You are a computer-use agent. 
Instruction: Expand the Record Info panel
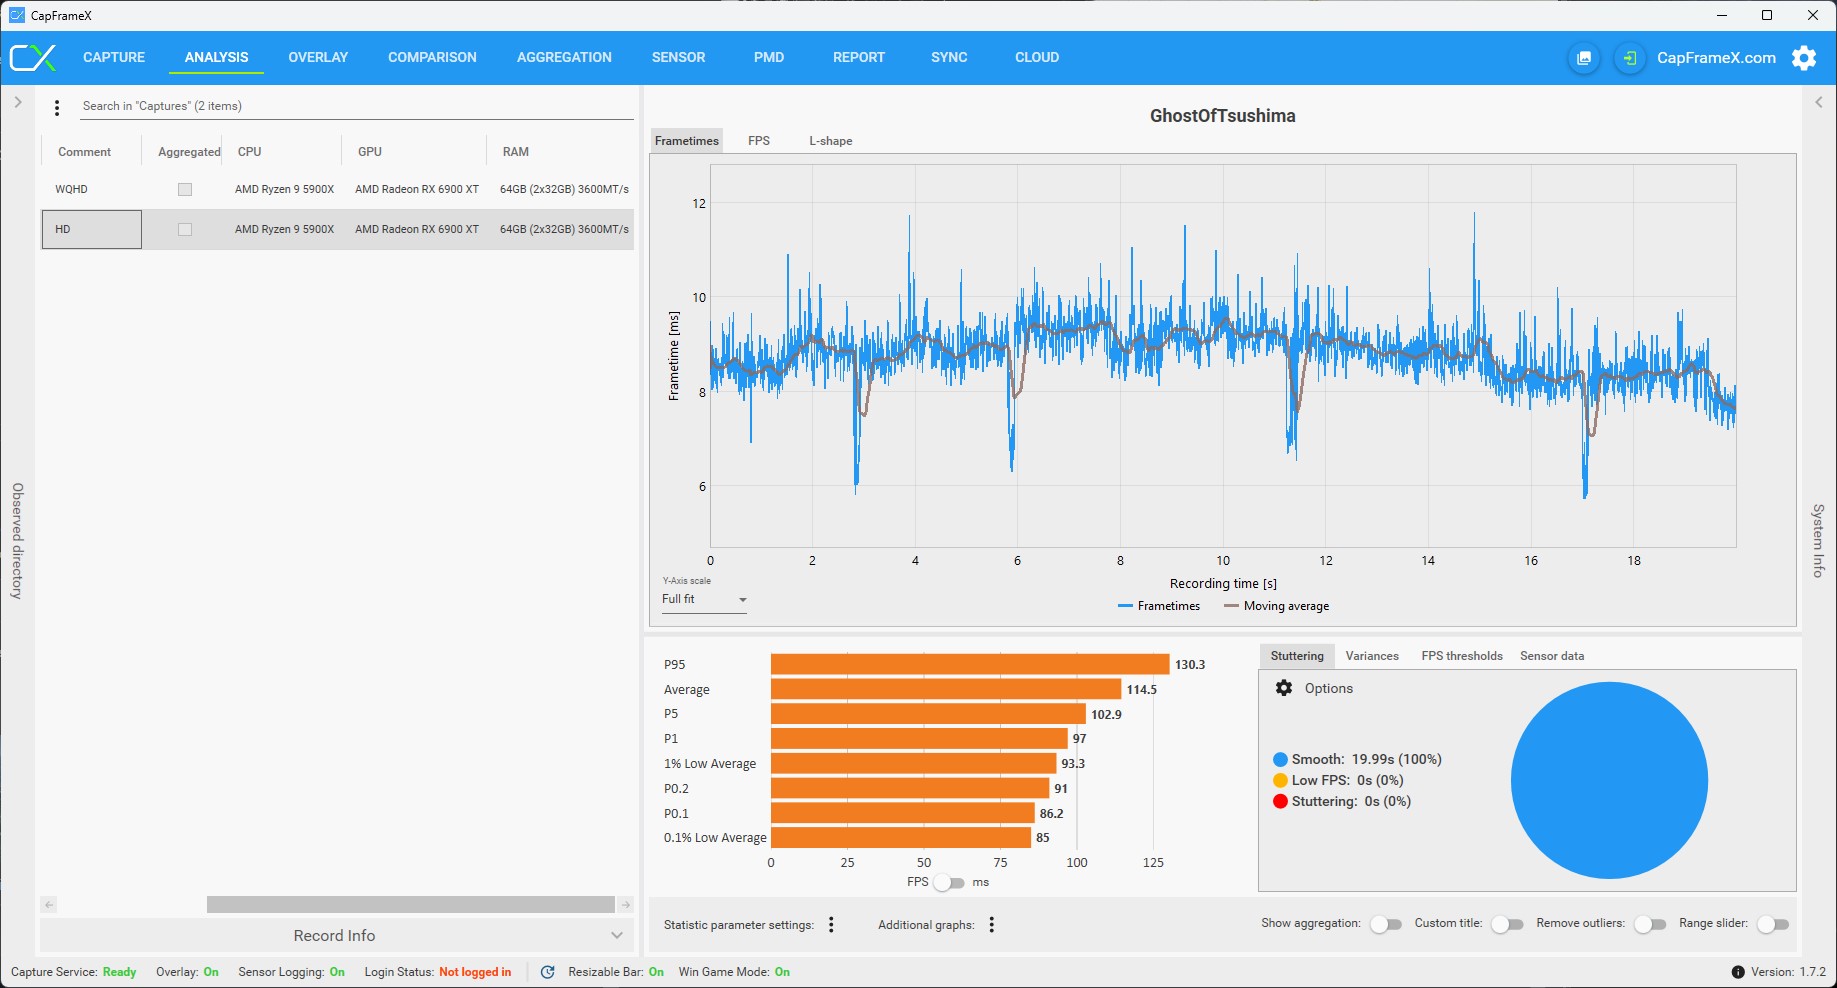[x=336, y=935]
